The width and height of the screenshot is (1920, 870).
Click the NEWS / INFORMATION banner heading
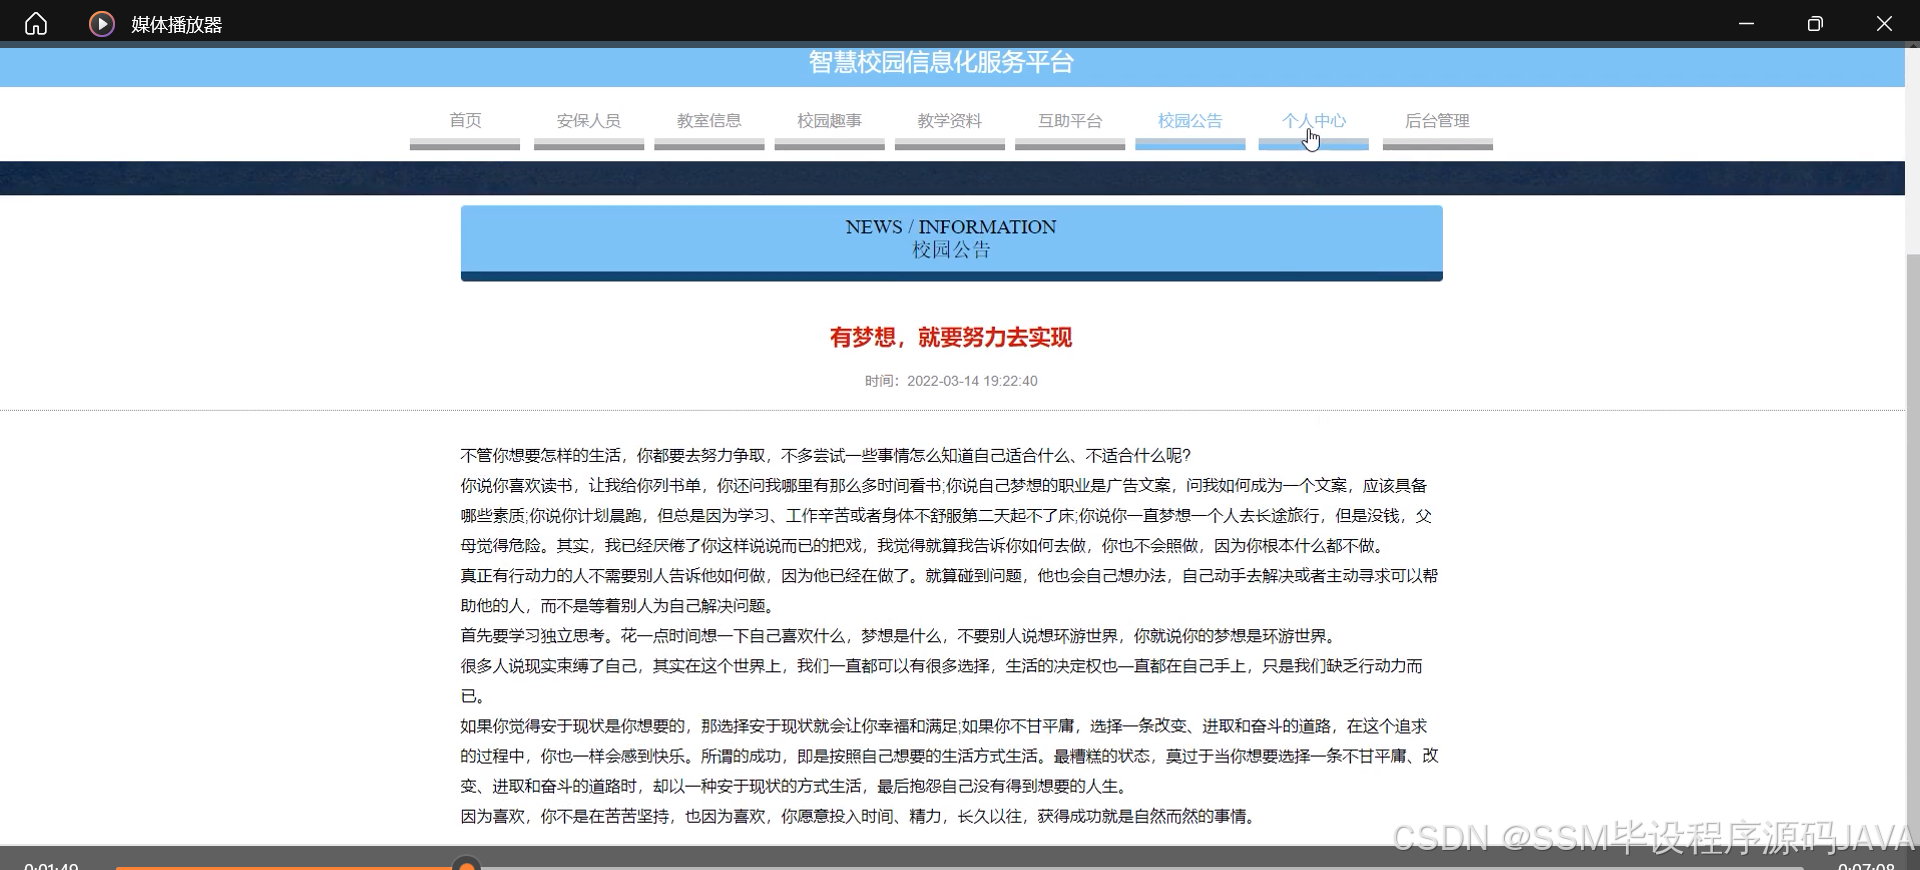point(951,227)
